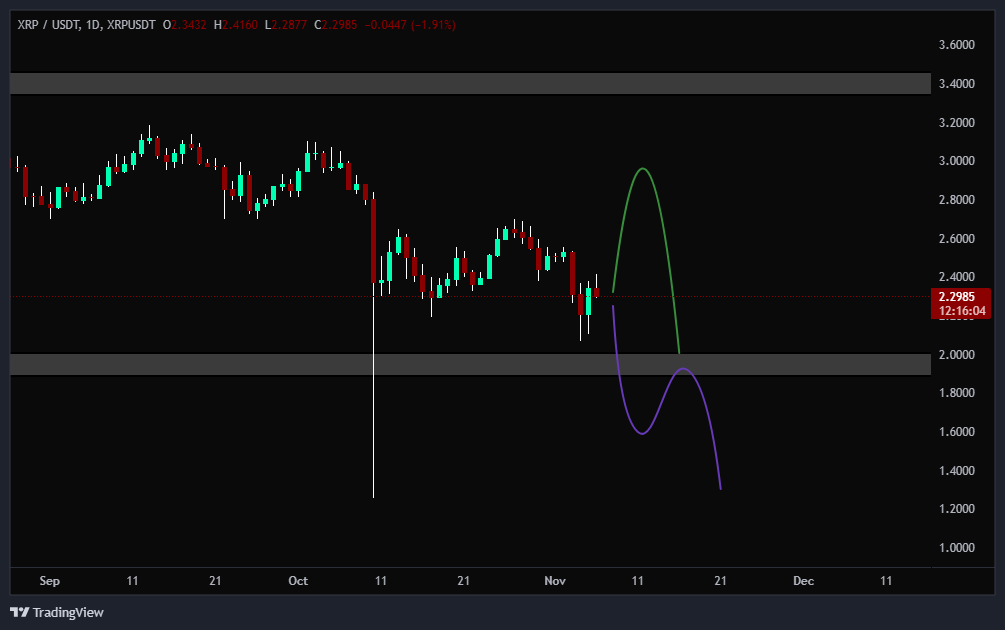Click the 3.6000 price scale label
Screen dimensions: 1005x630
pos(957,45)
